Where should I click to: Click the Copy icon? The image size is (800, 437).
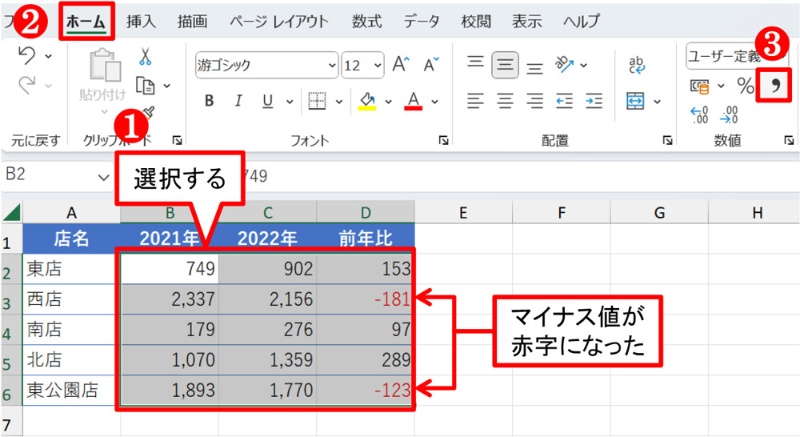click(145, 86)
